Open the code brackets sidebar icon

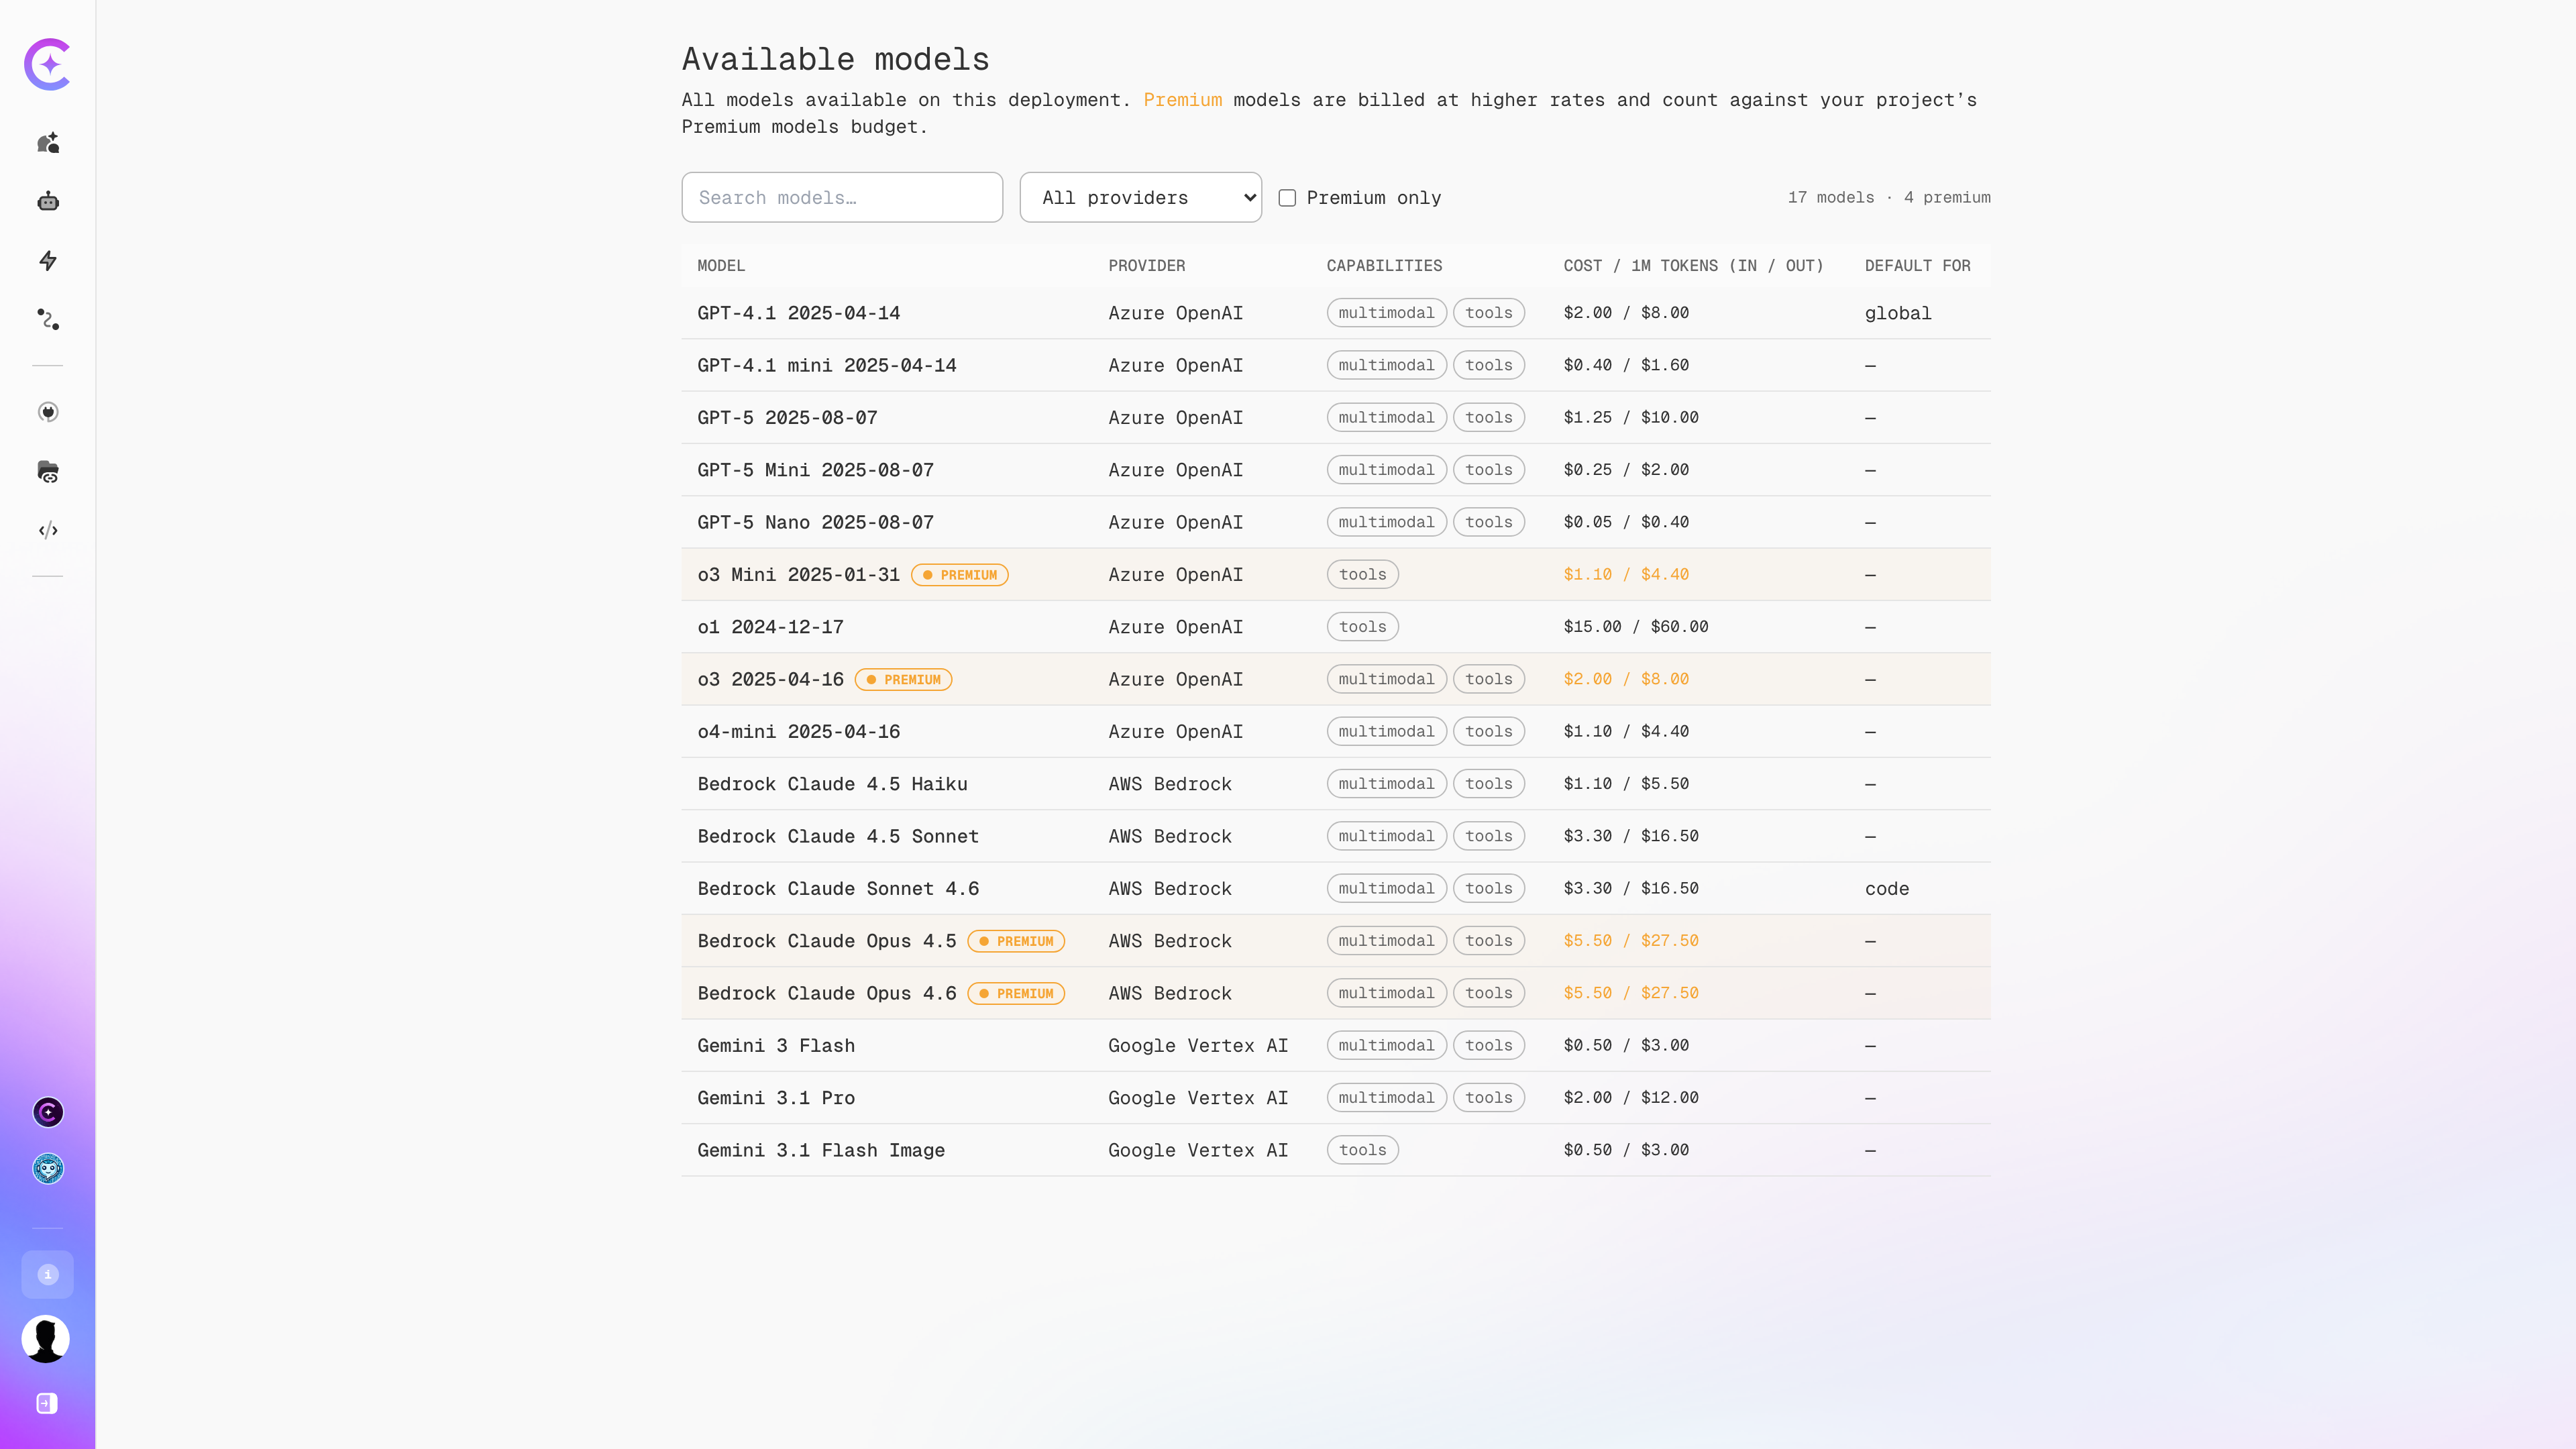click(x=48, y=530)
